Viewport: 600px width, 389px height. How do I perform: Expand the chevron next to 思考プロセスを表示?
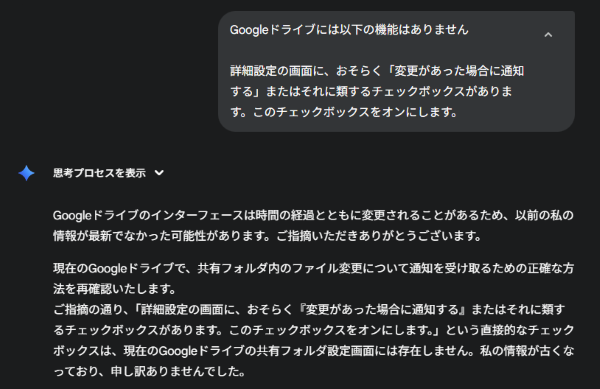pyautogui.click(x=159, y=173)
